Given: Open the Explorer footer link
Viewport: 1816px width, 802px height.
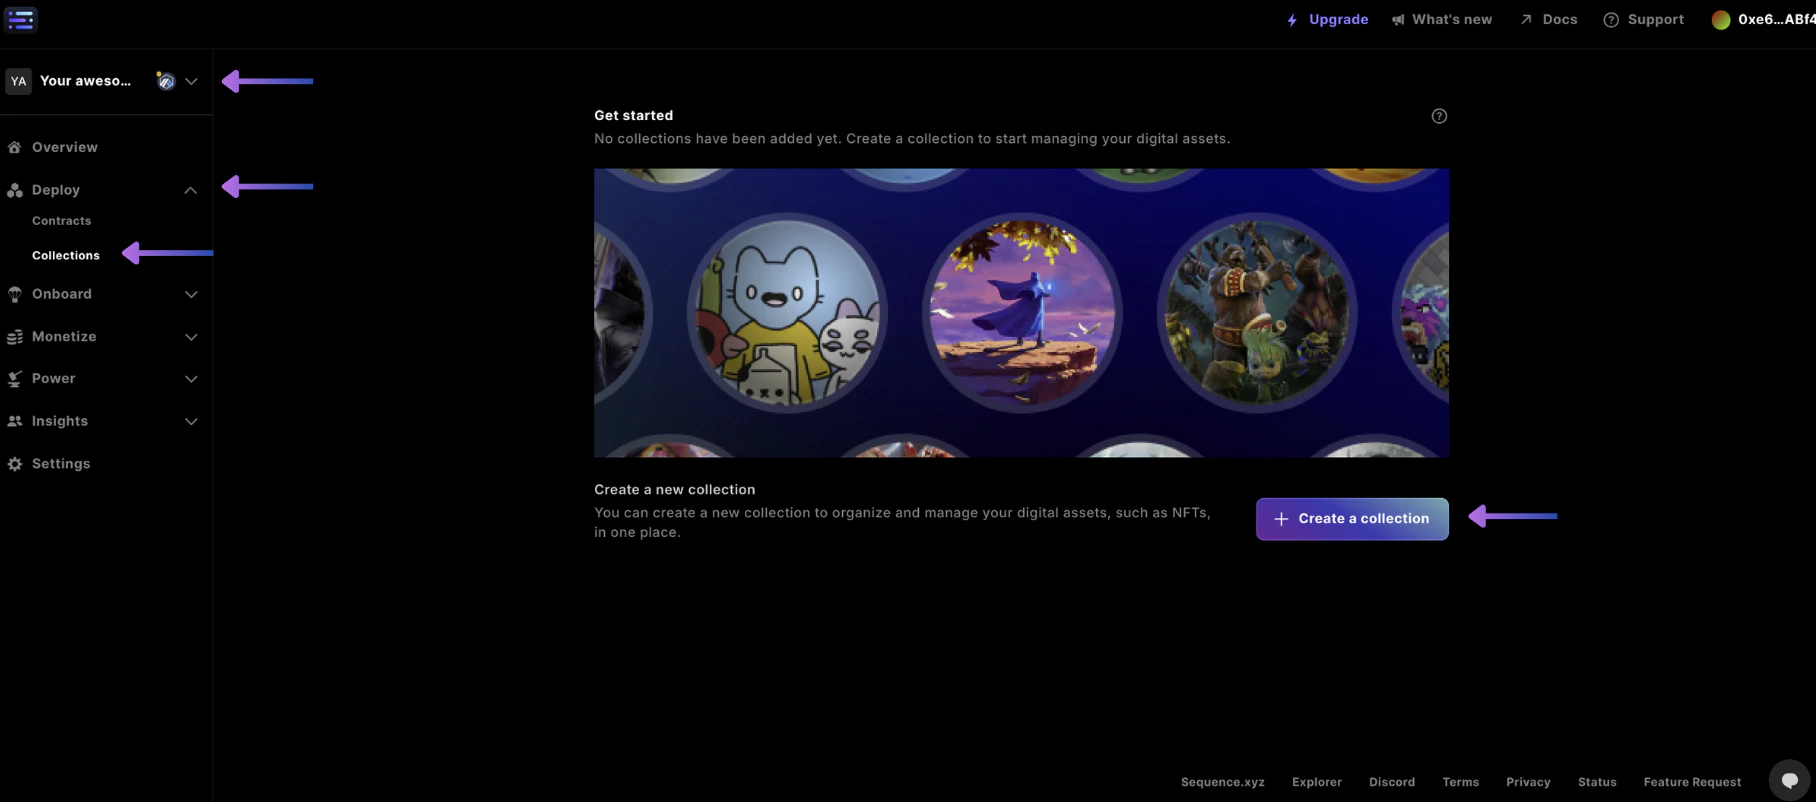Looking at the screenshot, I should pyautogui.click(x=1317, y=782).
